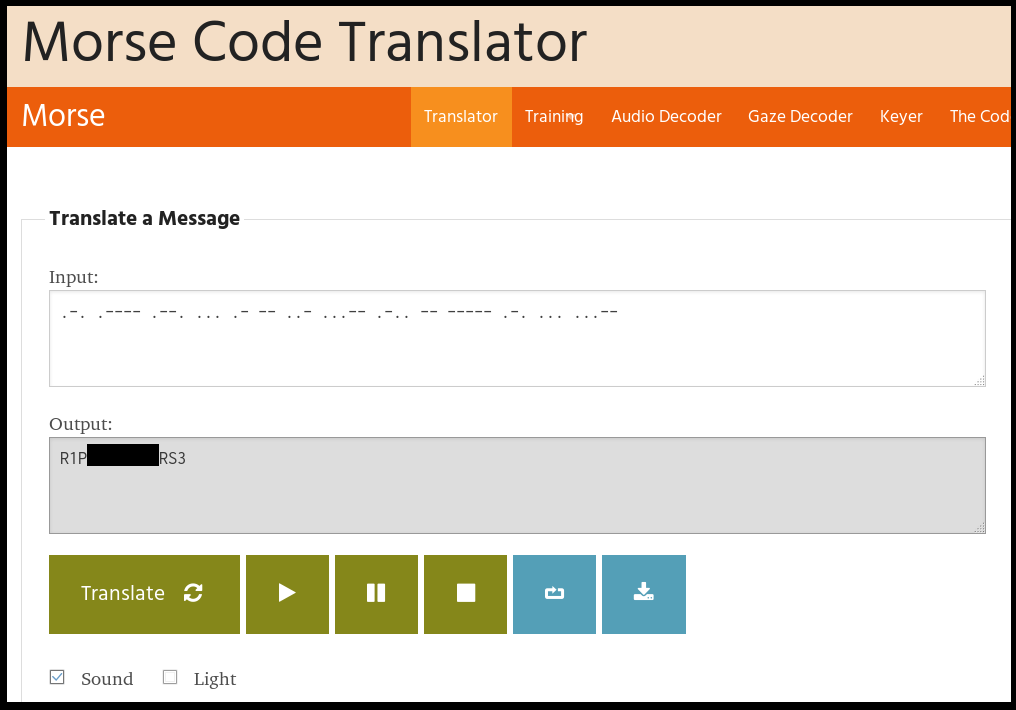Click the Translate button
1016x710 pixels.
pos(144,594)
